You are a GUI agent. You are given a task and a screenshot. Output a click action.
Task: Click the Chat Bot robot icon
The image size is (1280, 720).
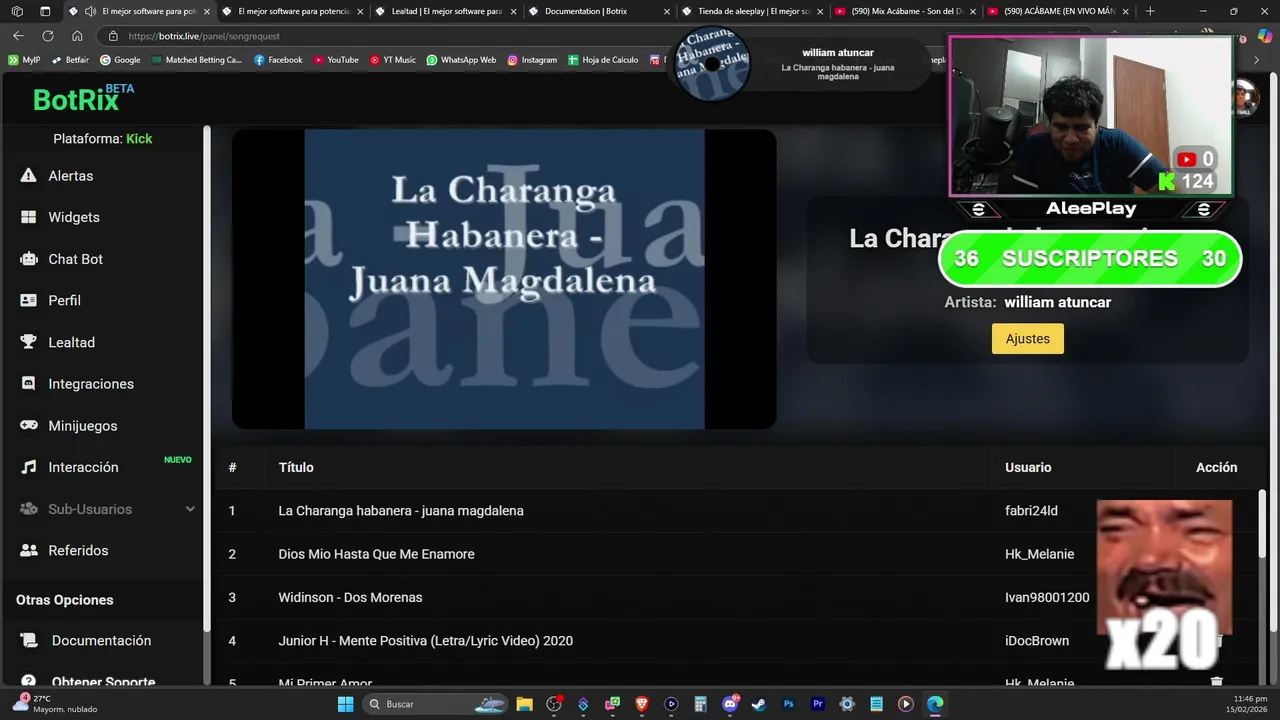(x=29, y=259)
